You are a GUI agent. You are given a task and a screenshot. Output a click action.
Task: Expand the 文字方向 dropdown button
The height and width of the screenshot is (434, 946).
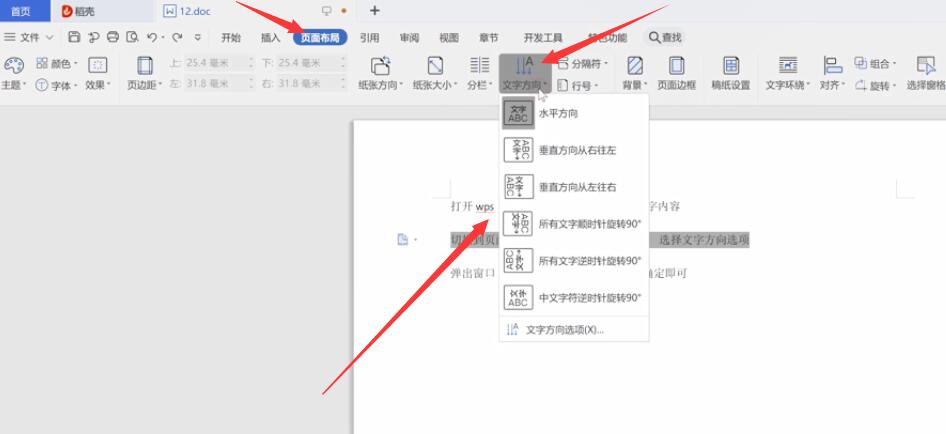point(525,85)
